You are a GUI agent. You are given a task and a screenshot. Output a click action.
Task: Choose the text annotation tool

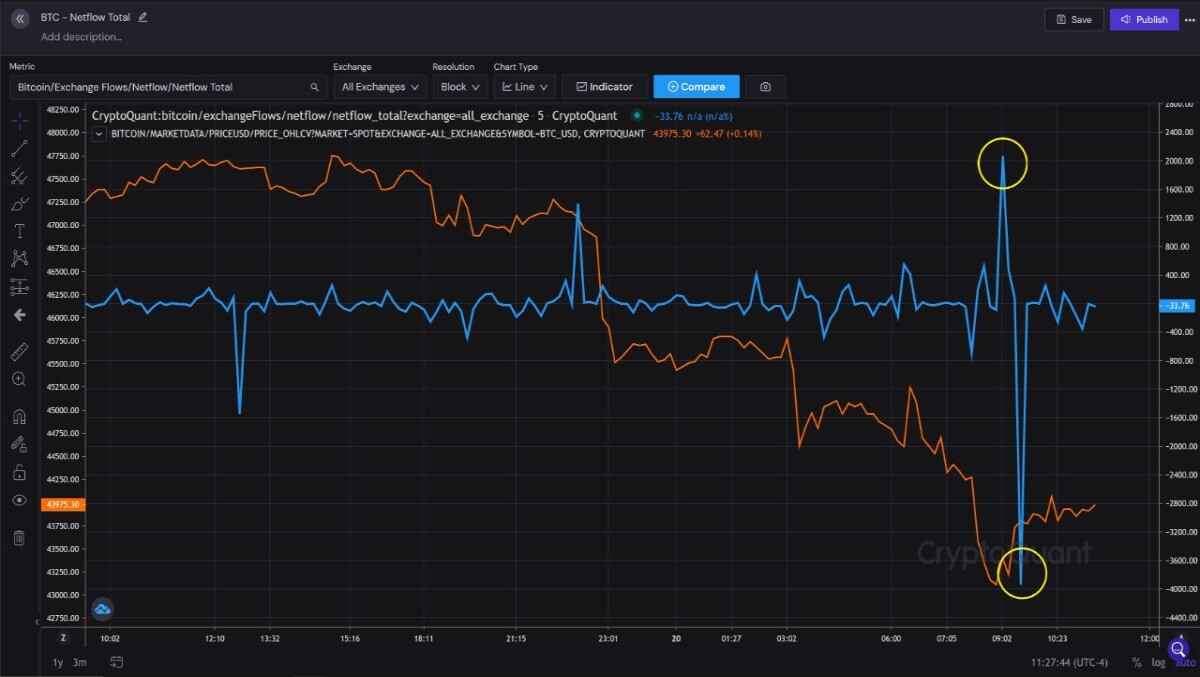pyautogui.click(x=19, y=231)
